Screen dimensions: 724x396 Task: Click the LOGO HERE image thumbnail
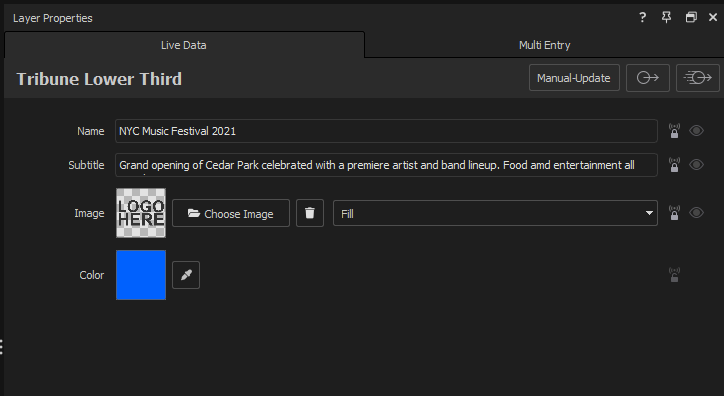[x=141, y=213]
